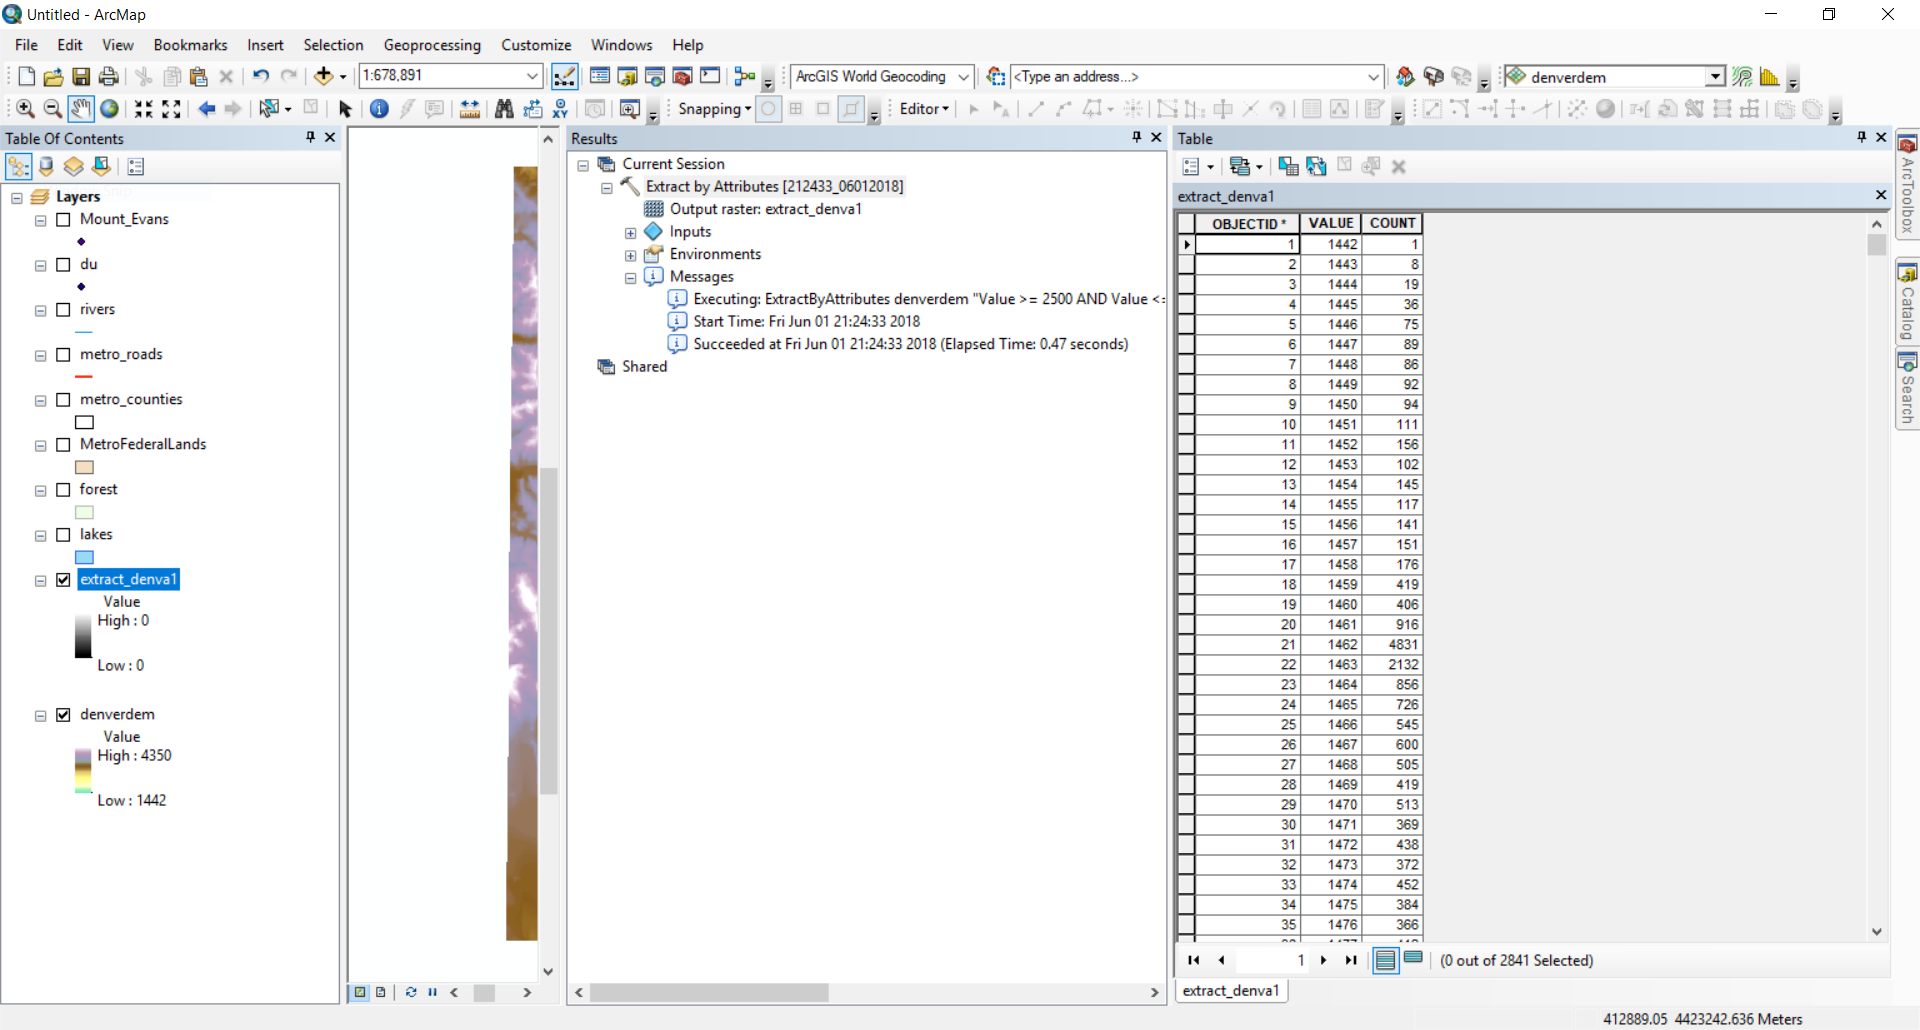Check the forest layer box
Screen dimensions: 1920x1030
click(x=63, y=490)
